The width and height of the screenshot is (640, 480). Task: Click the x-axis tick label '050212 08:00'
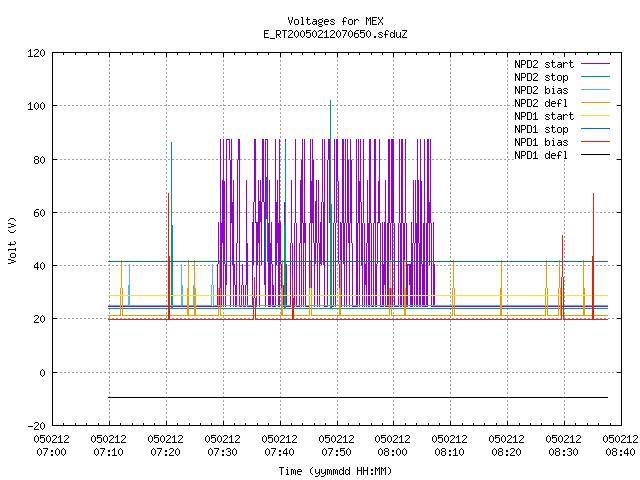coord(392,446)
